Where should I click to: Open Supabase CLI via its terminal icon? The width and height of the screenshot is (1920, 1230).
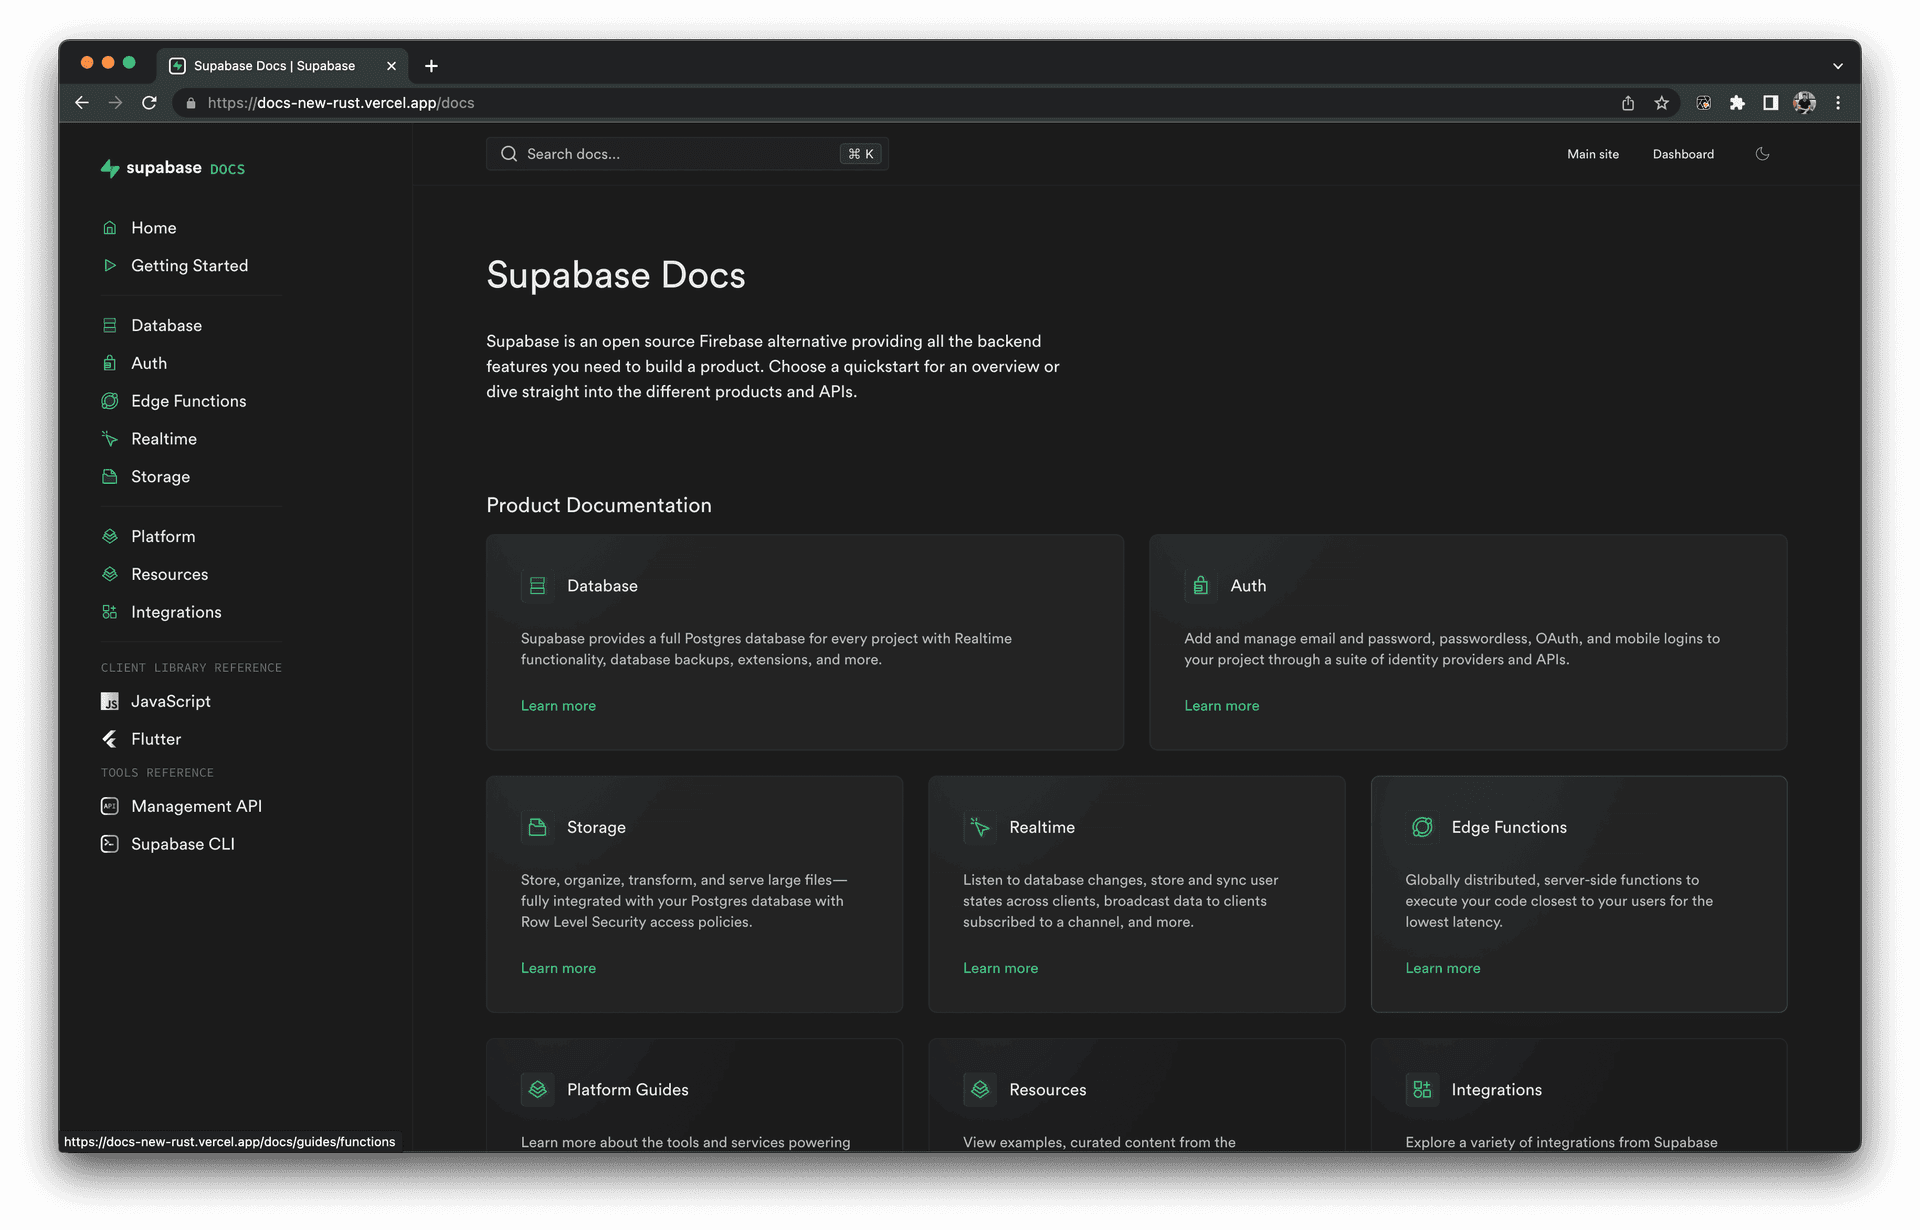pyautogui.click(x=108, y=844)
